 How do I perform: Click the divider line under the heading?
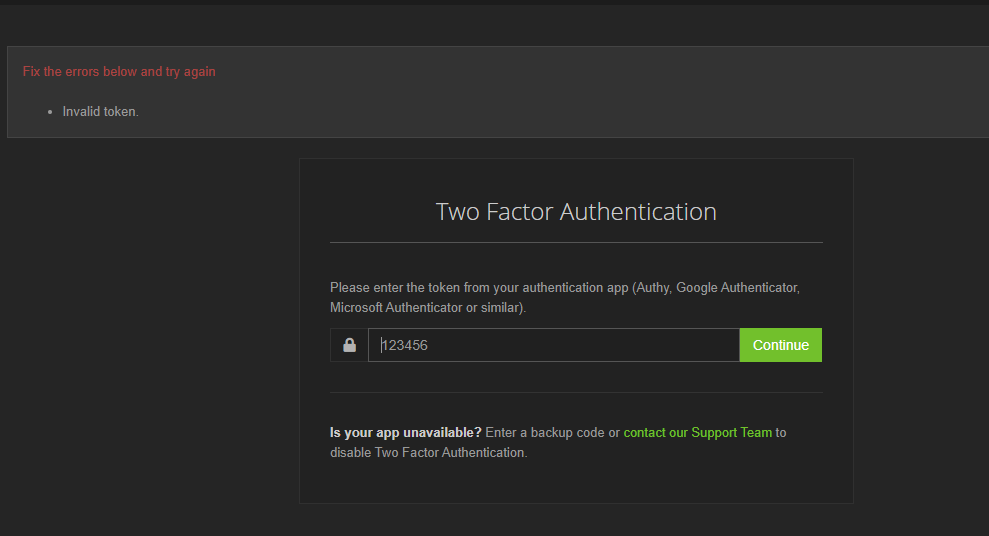[576, 242]
